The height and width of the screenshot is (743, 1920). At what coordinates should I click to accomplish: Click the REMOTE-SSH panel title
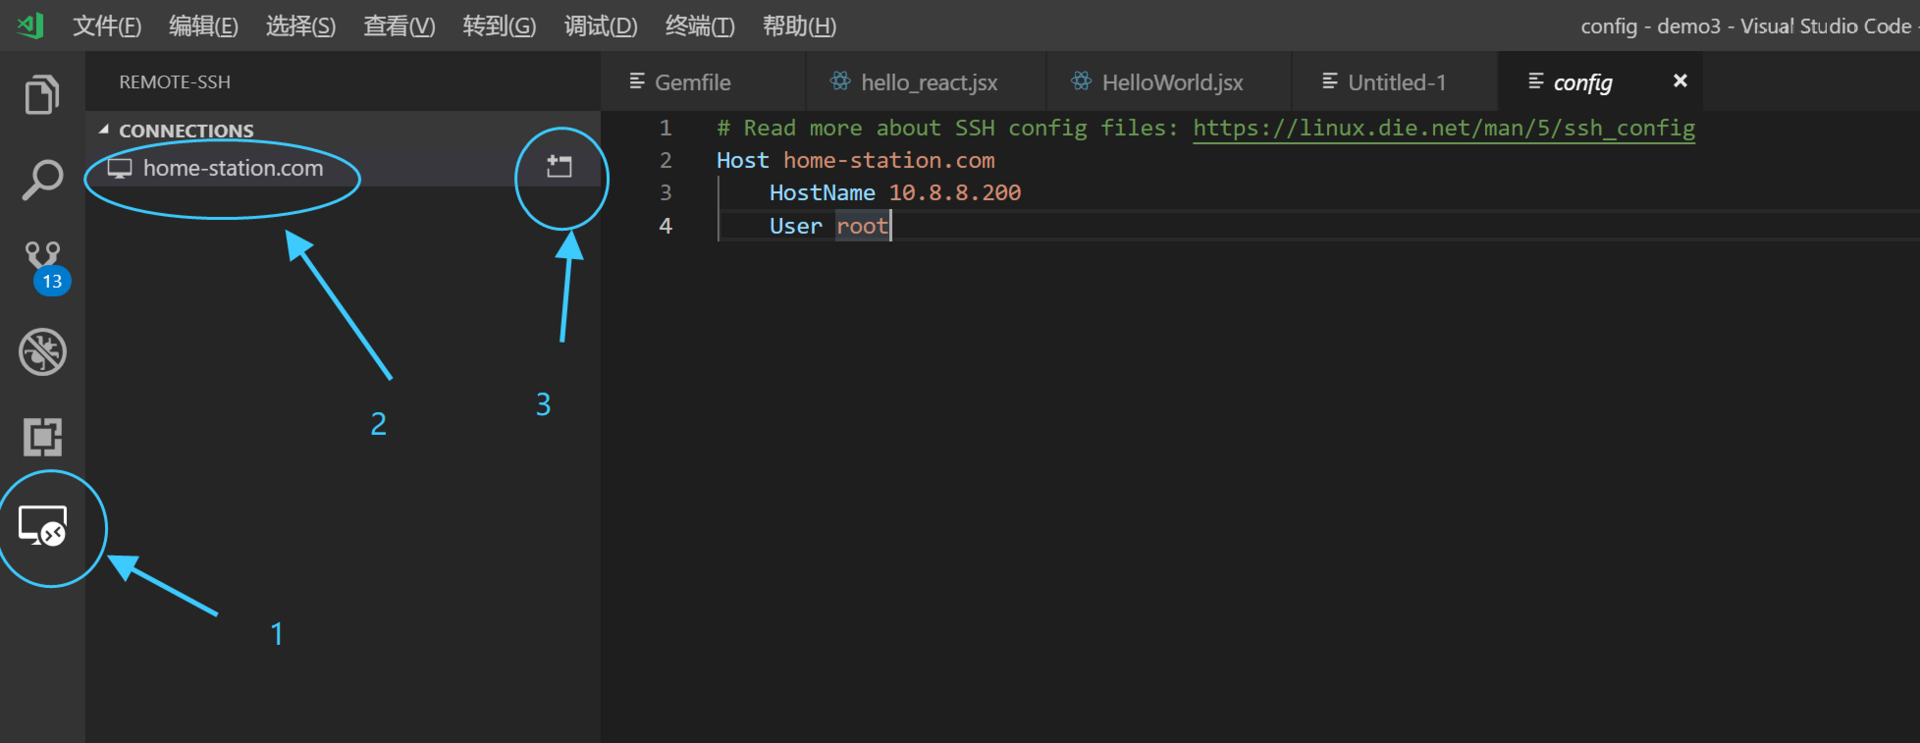[x=174, y=82]
